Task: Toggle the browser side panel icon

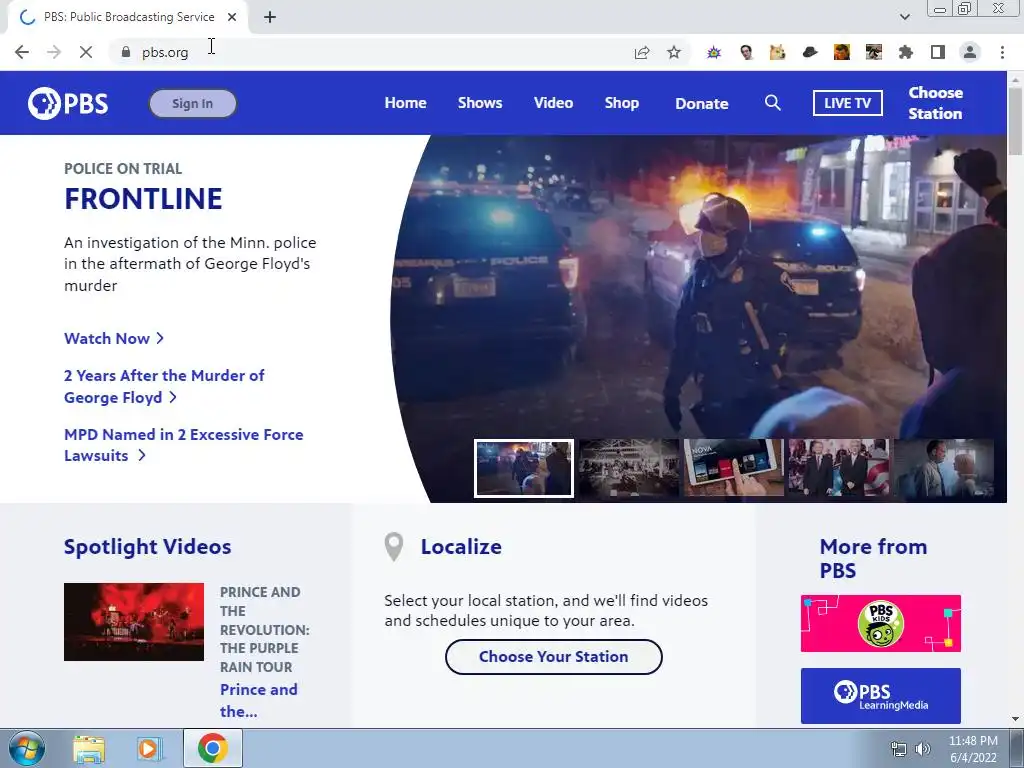Action: point(938,52)
